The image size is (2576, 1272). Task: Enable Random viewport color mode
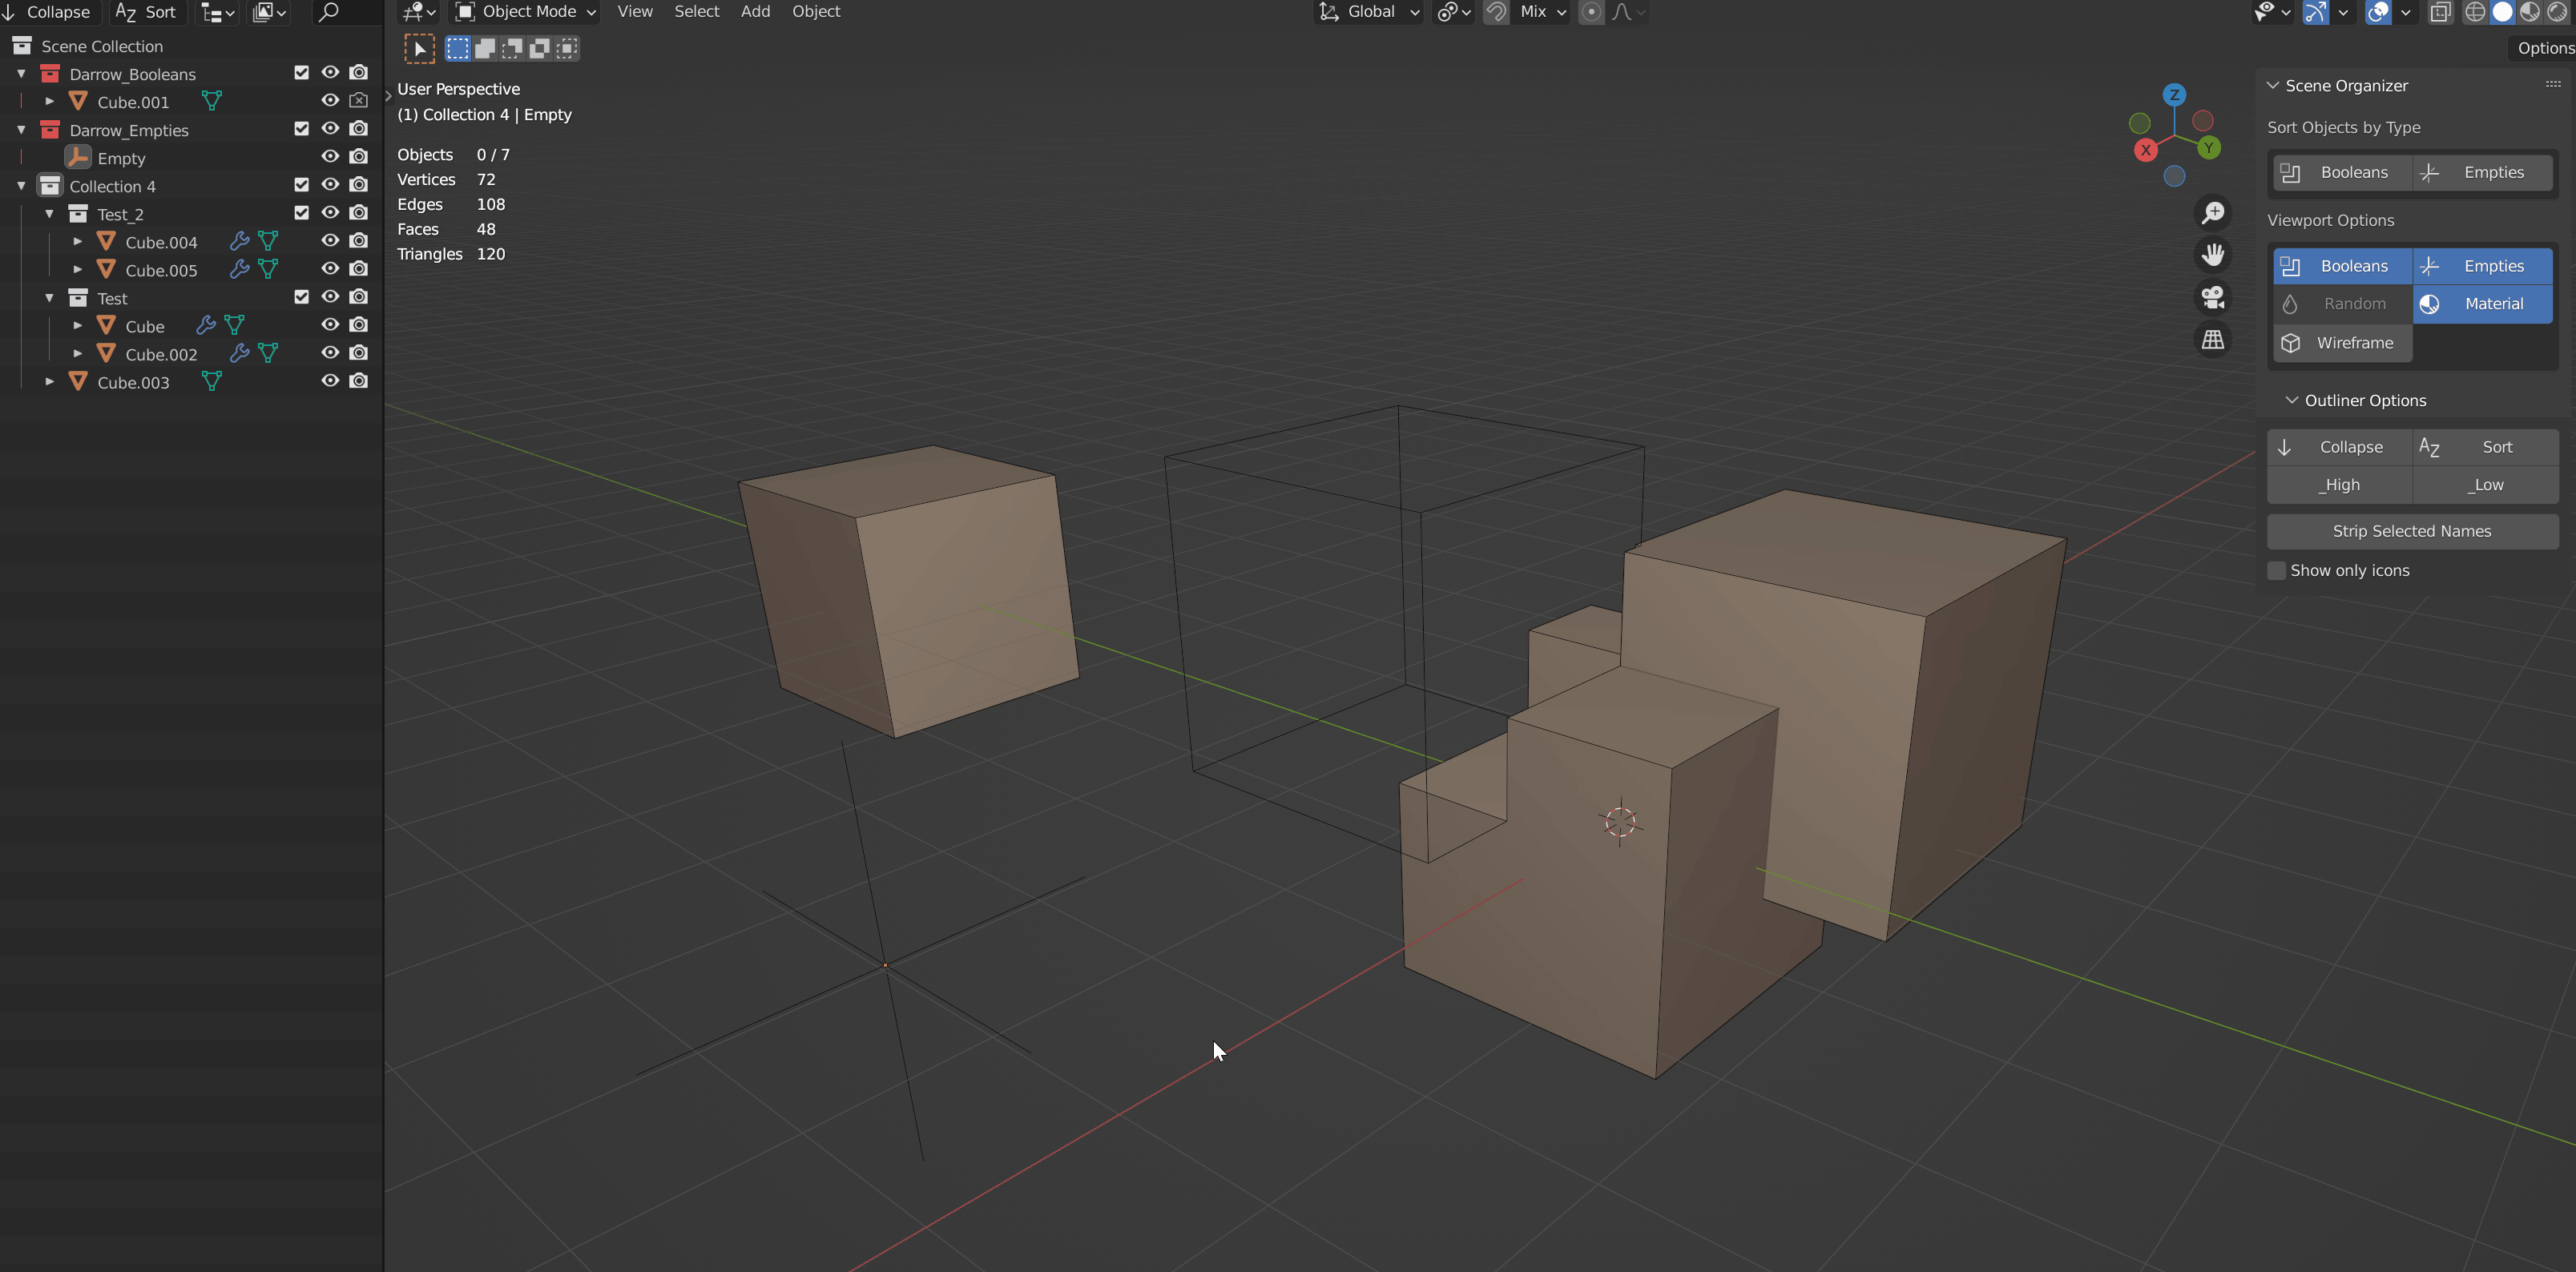click(2341, 304)
